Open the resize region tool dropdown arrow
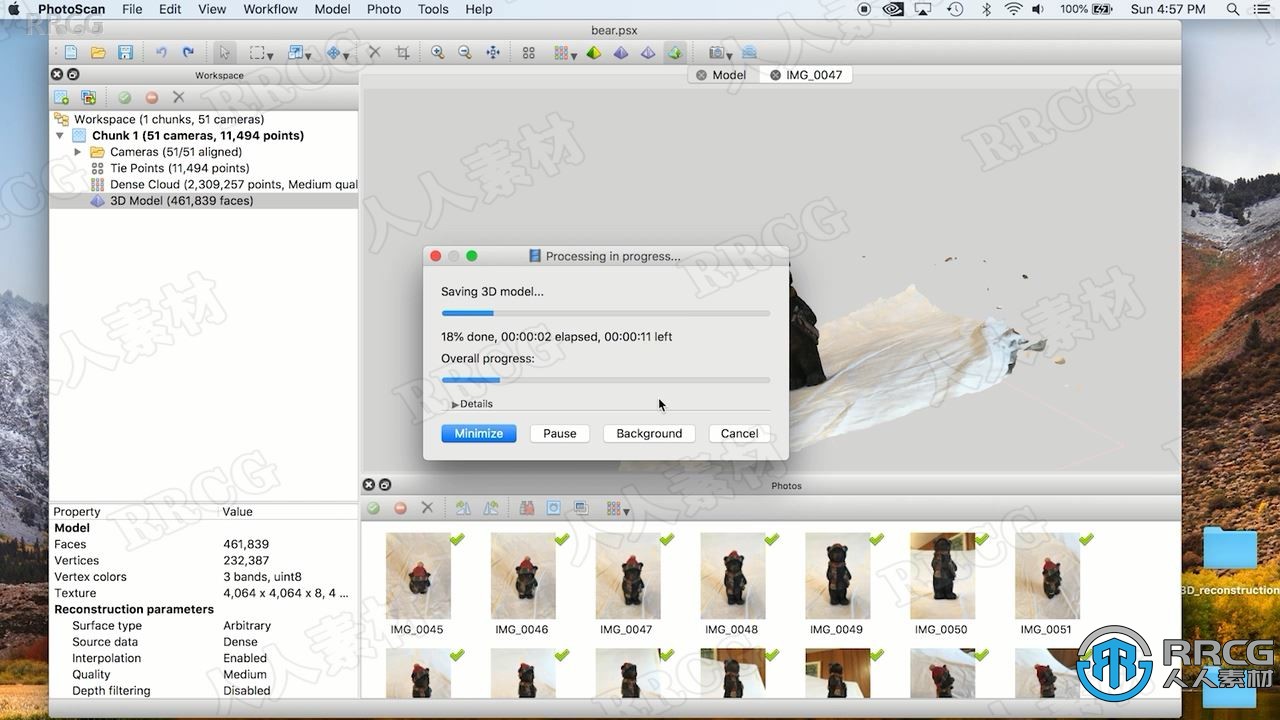 pyautogui.click(x=308, y=55)
